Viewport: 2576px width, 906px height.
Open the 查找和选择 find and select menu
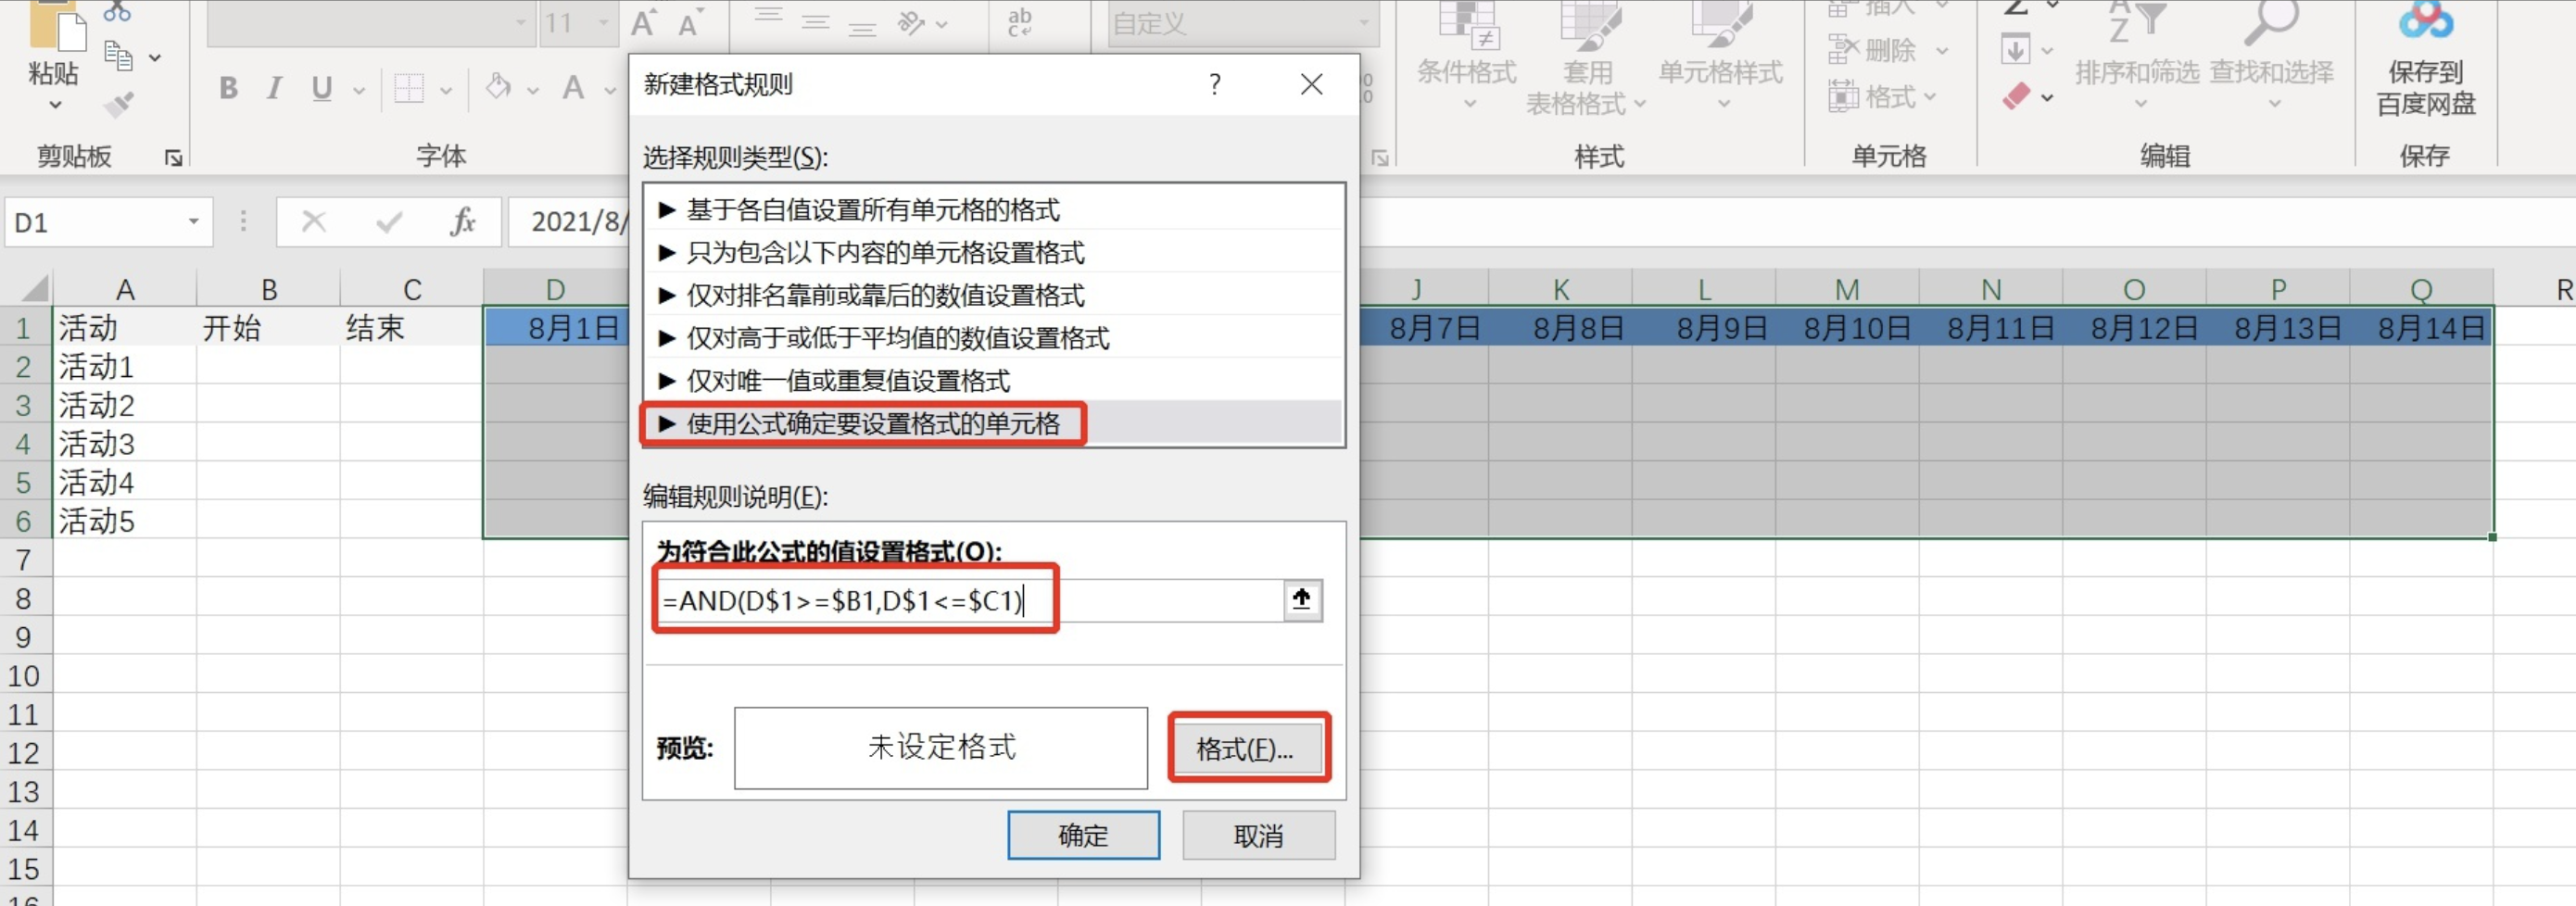pos(2271,55)
